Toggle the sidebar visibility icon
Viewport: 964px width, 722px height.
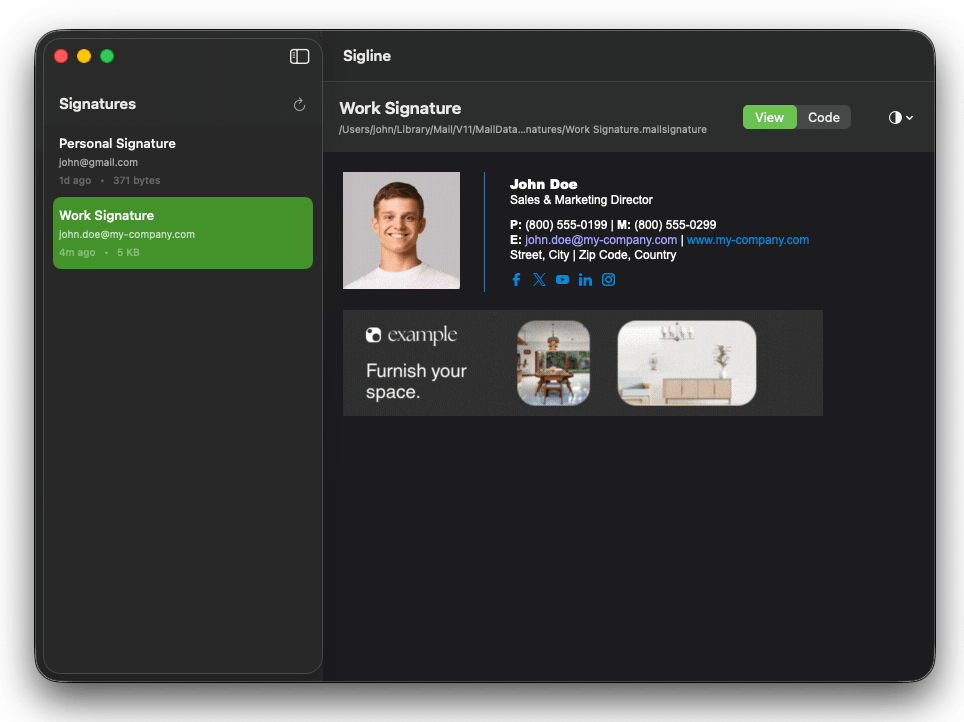coord(299,56)
